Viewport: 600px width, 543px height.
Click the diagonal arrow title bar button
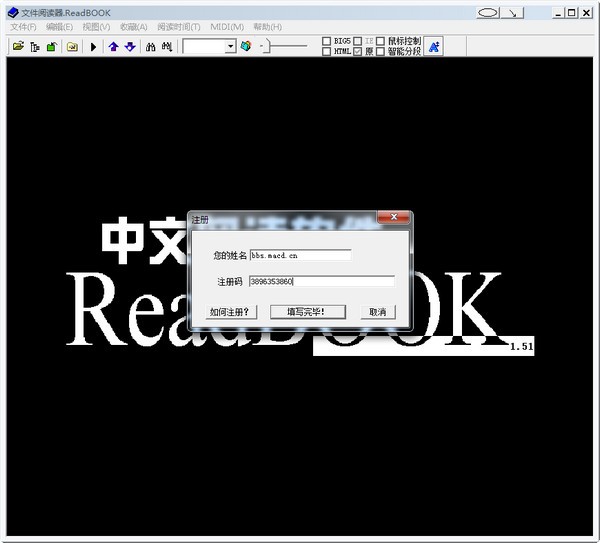(x=512, y=13)
